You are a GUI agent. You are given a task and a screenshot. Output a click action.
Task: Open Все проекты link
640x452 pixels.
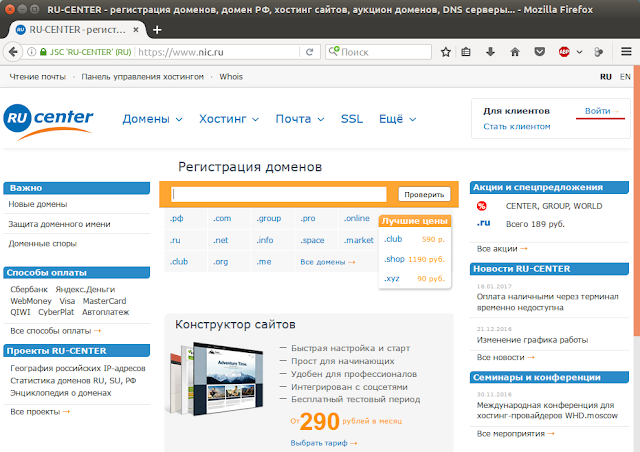pos(40,412)
